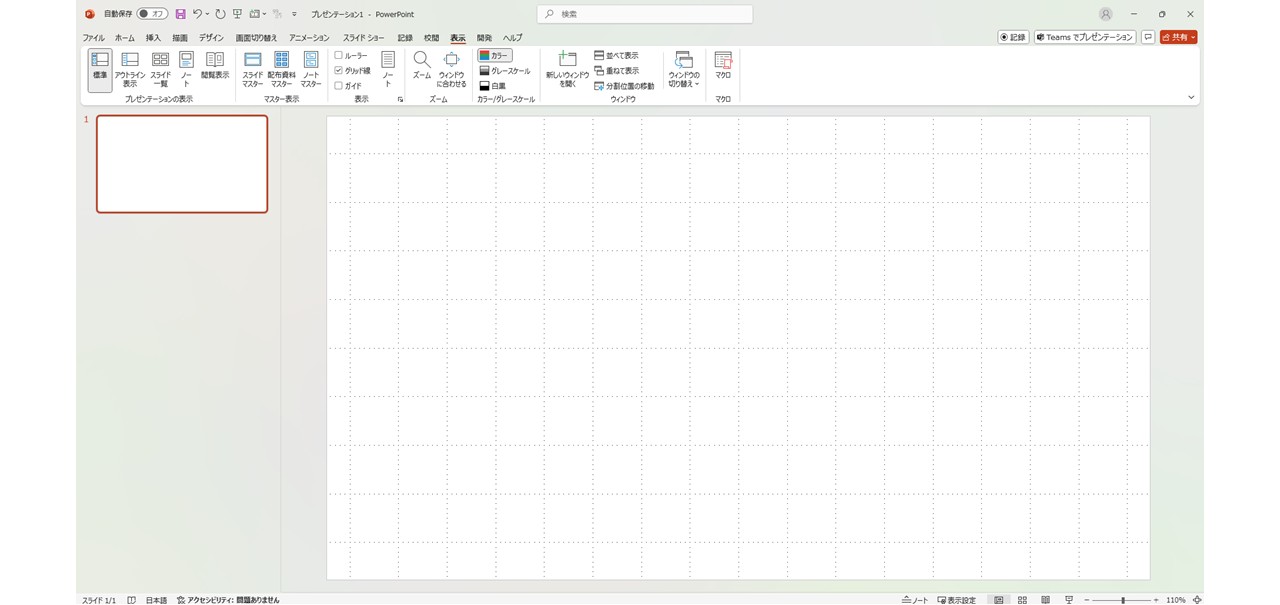Click the 110% zoom level
This screenshot has height=605, width=1280.
click(x=1176, y=600)
